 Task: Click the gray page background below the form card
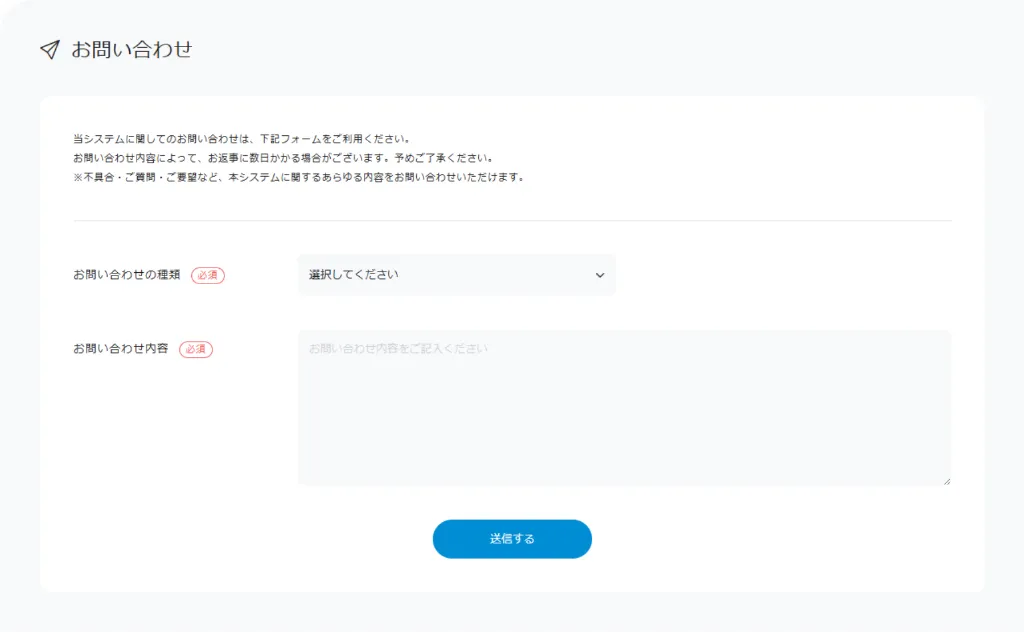512,612
